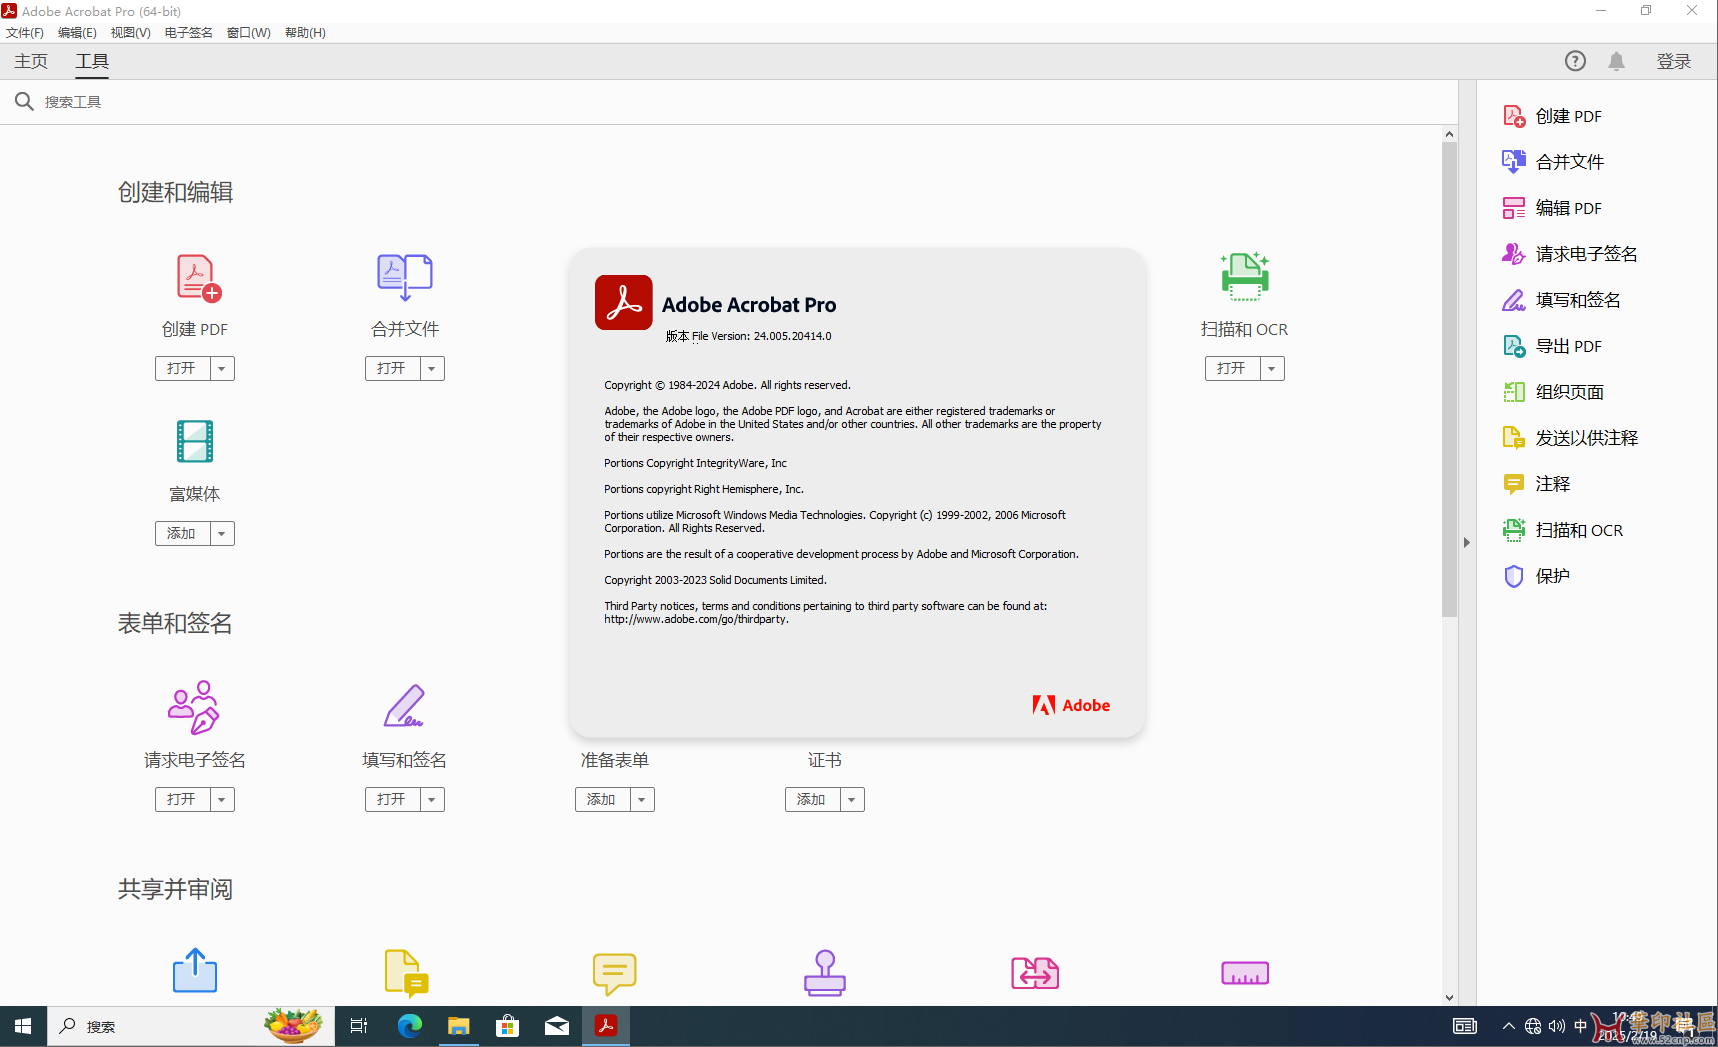
Task: Click 打开 button under 创建 PDF
Action: click(183, 369)
